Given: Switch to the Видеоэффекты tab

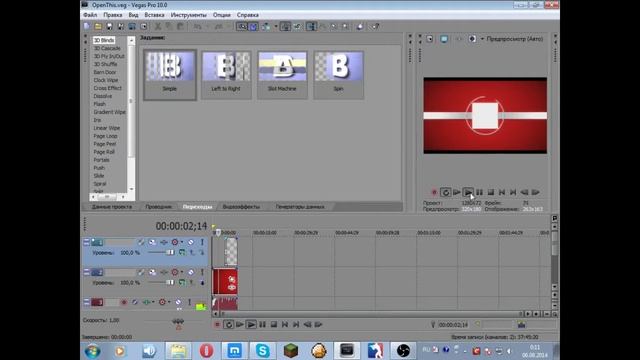Looking at the screenshot, I should click(x=241, y=207).
